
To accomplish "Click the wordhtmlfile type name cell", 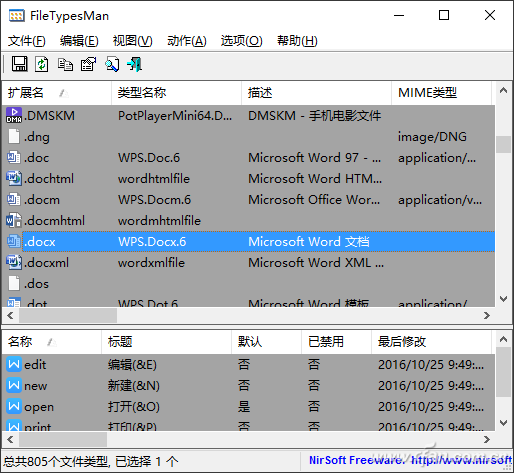I will click(x=154, y=178).
